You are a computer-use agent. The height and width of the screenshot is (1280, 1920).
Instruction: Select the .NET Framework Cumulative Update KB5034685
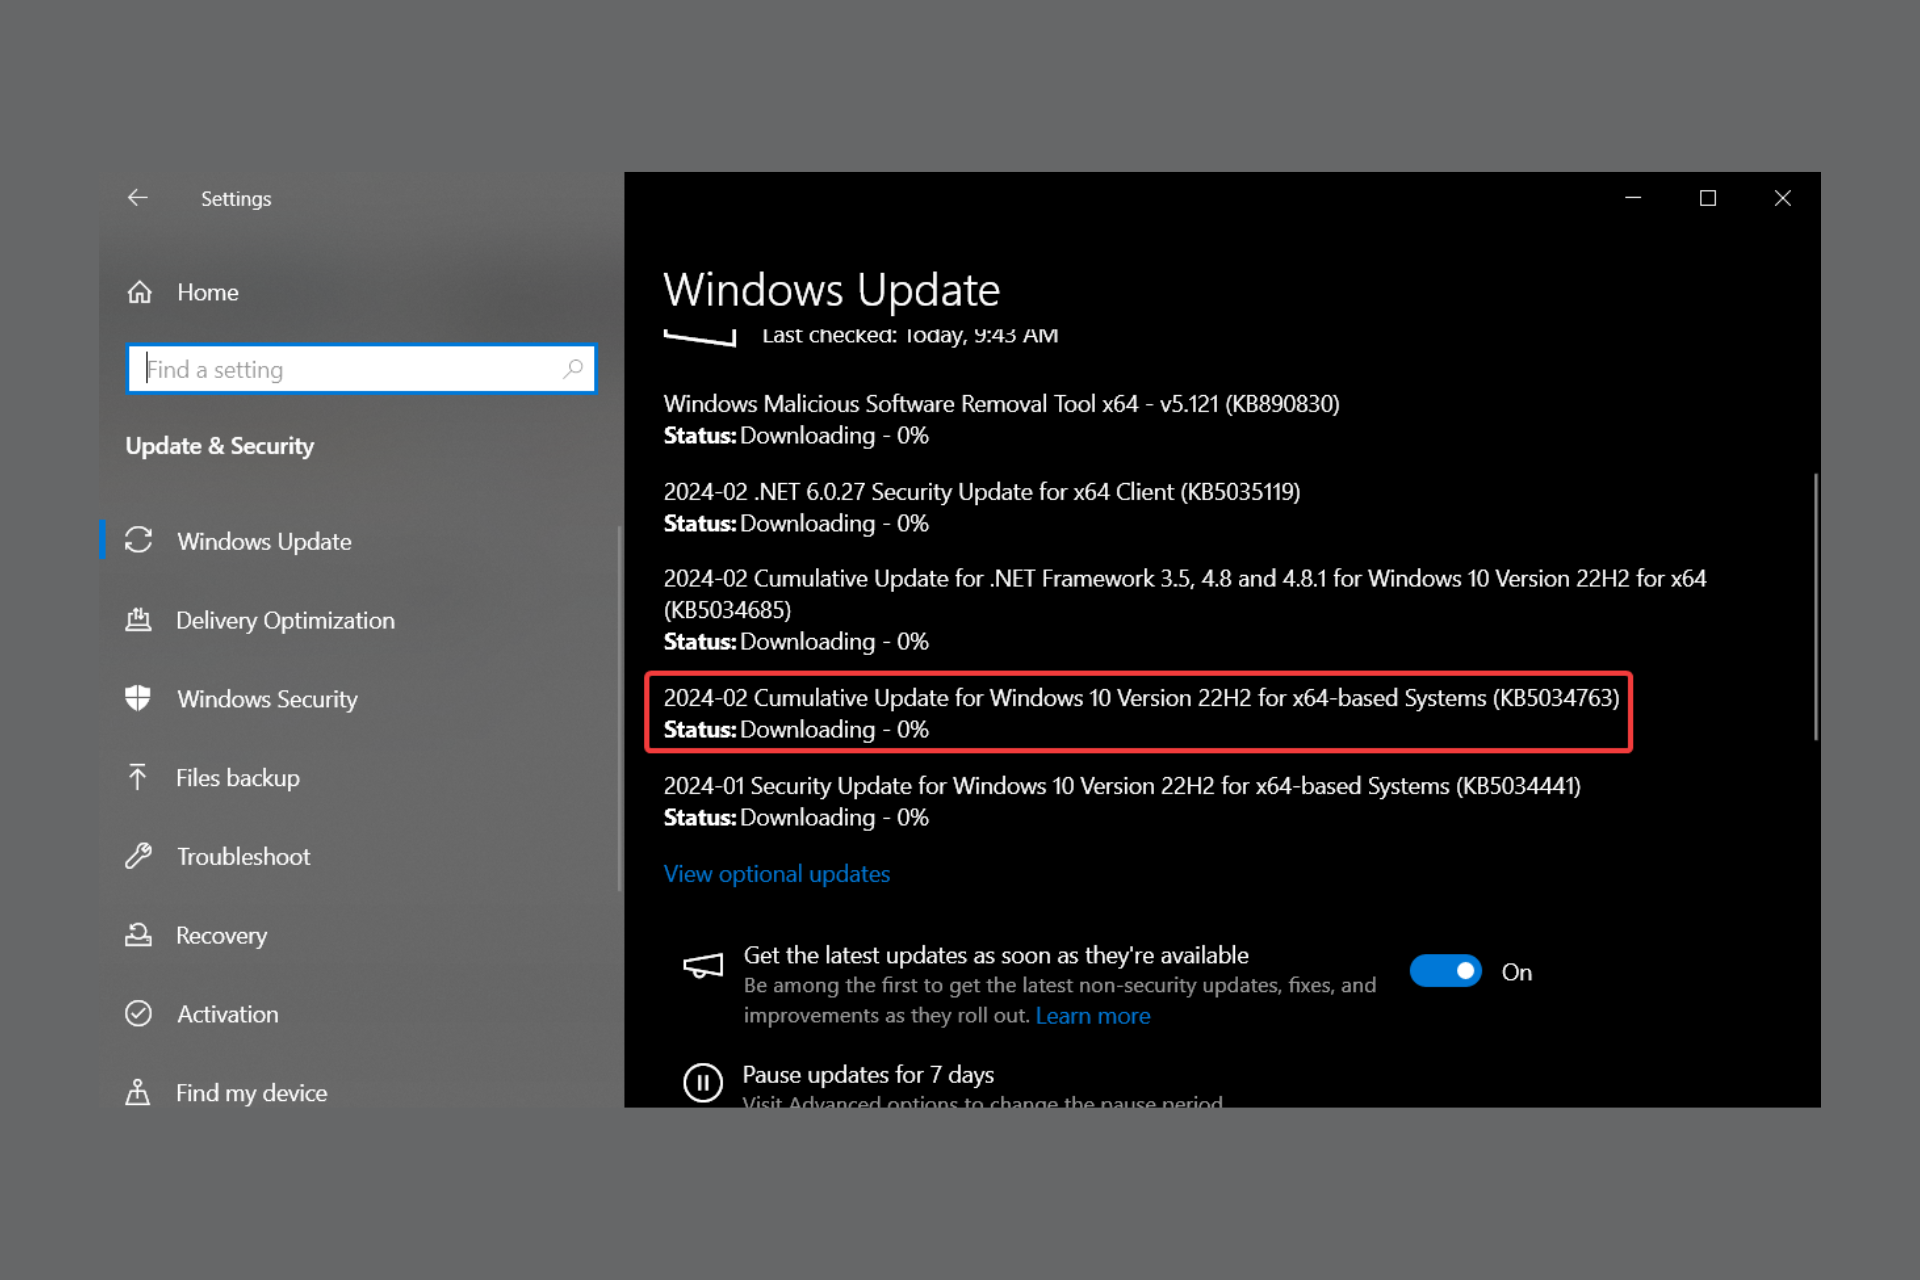[1185, 610]
